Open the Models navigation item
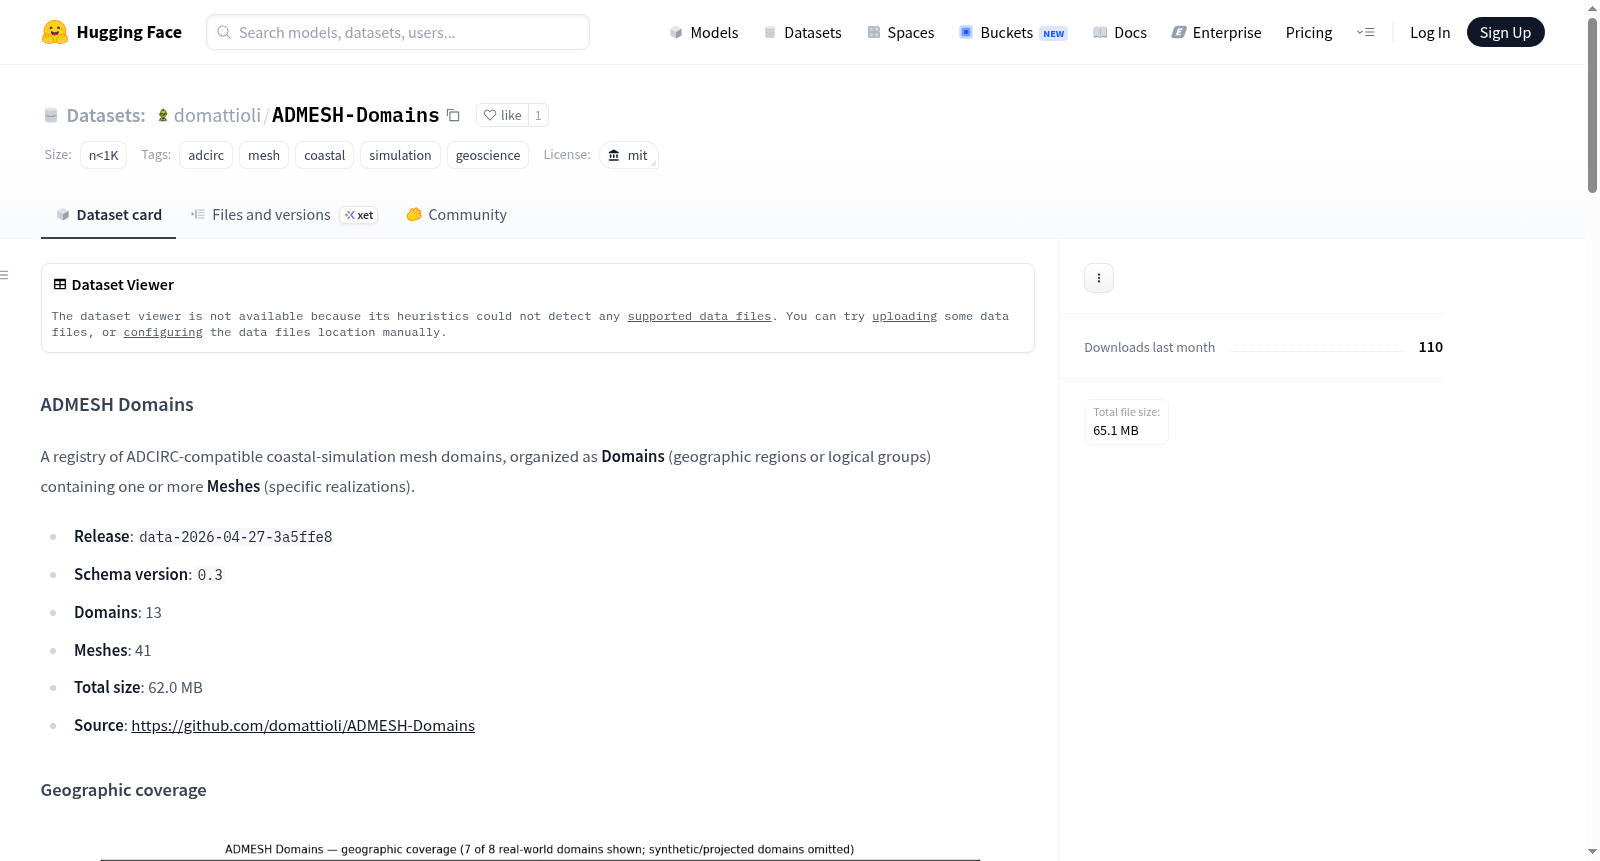 pyautogui.click(x=704, y=32)
